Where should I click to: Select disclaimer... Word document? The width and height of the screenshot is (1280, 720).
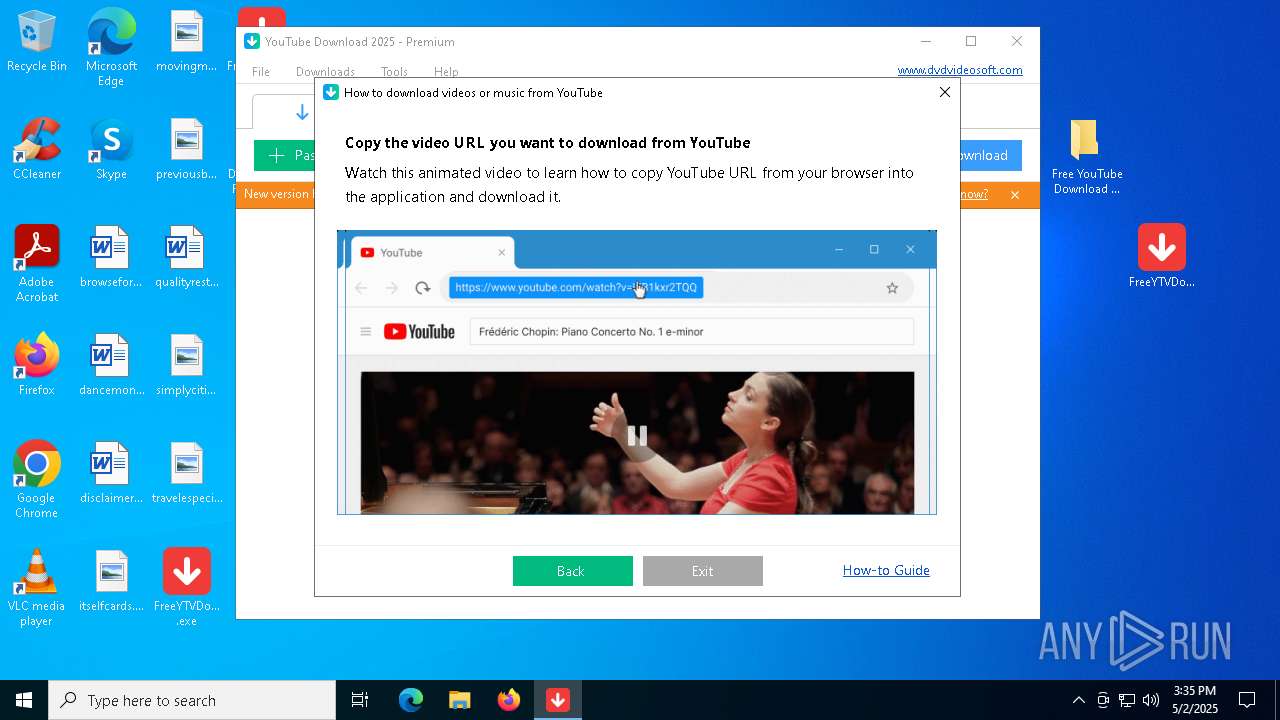111,474
